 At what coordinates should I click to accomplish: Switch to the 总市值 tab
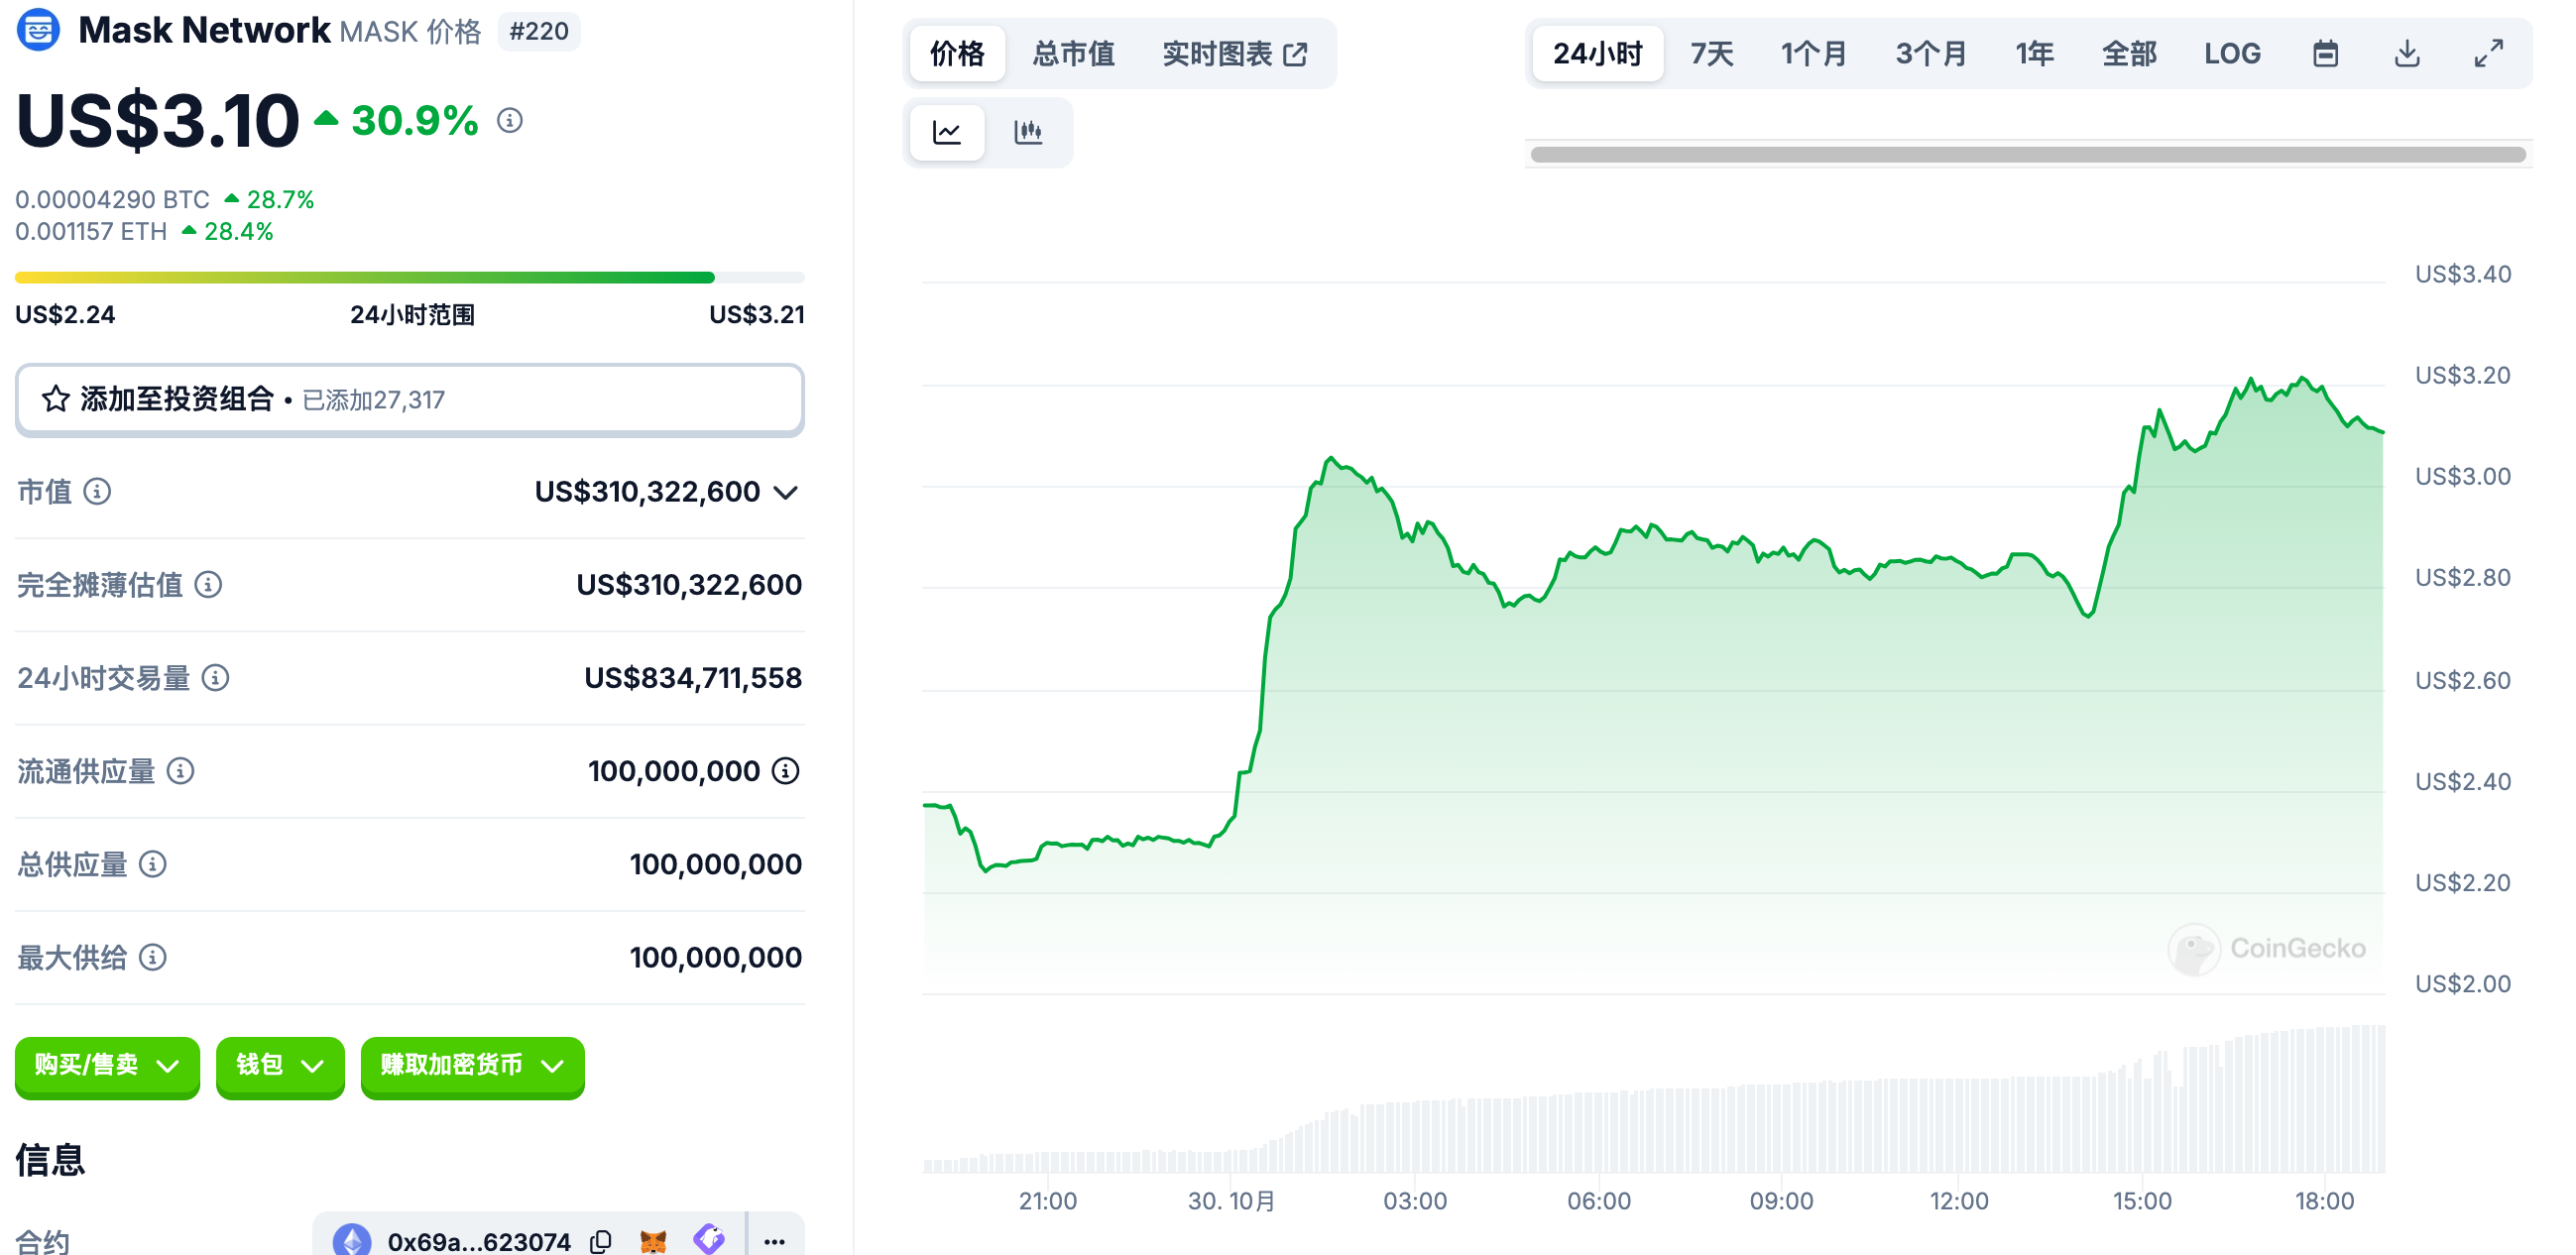point(1073,54)
